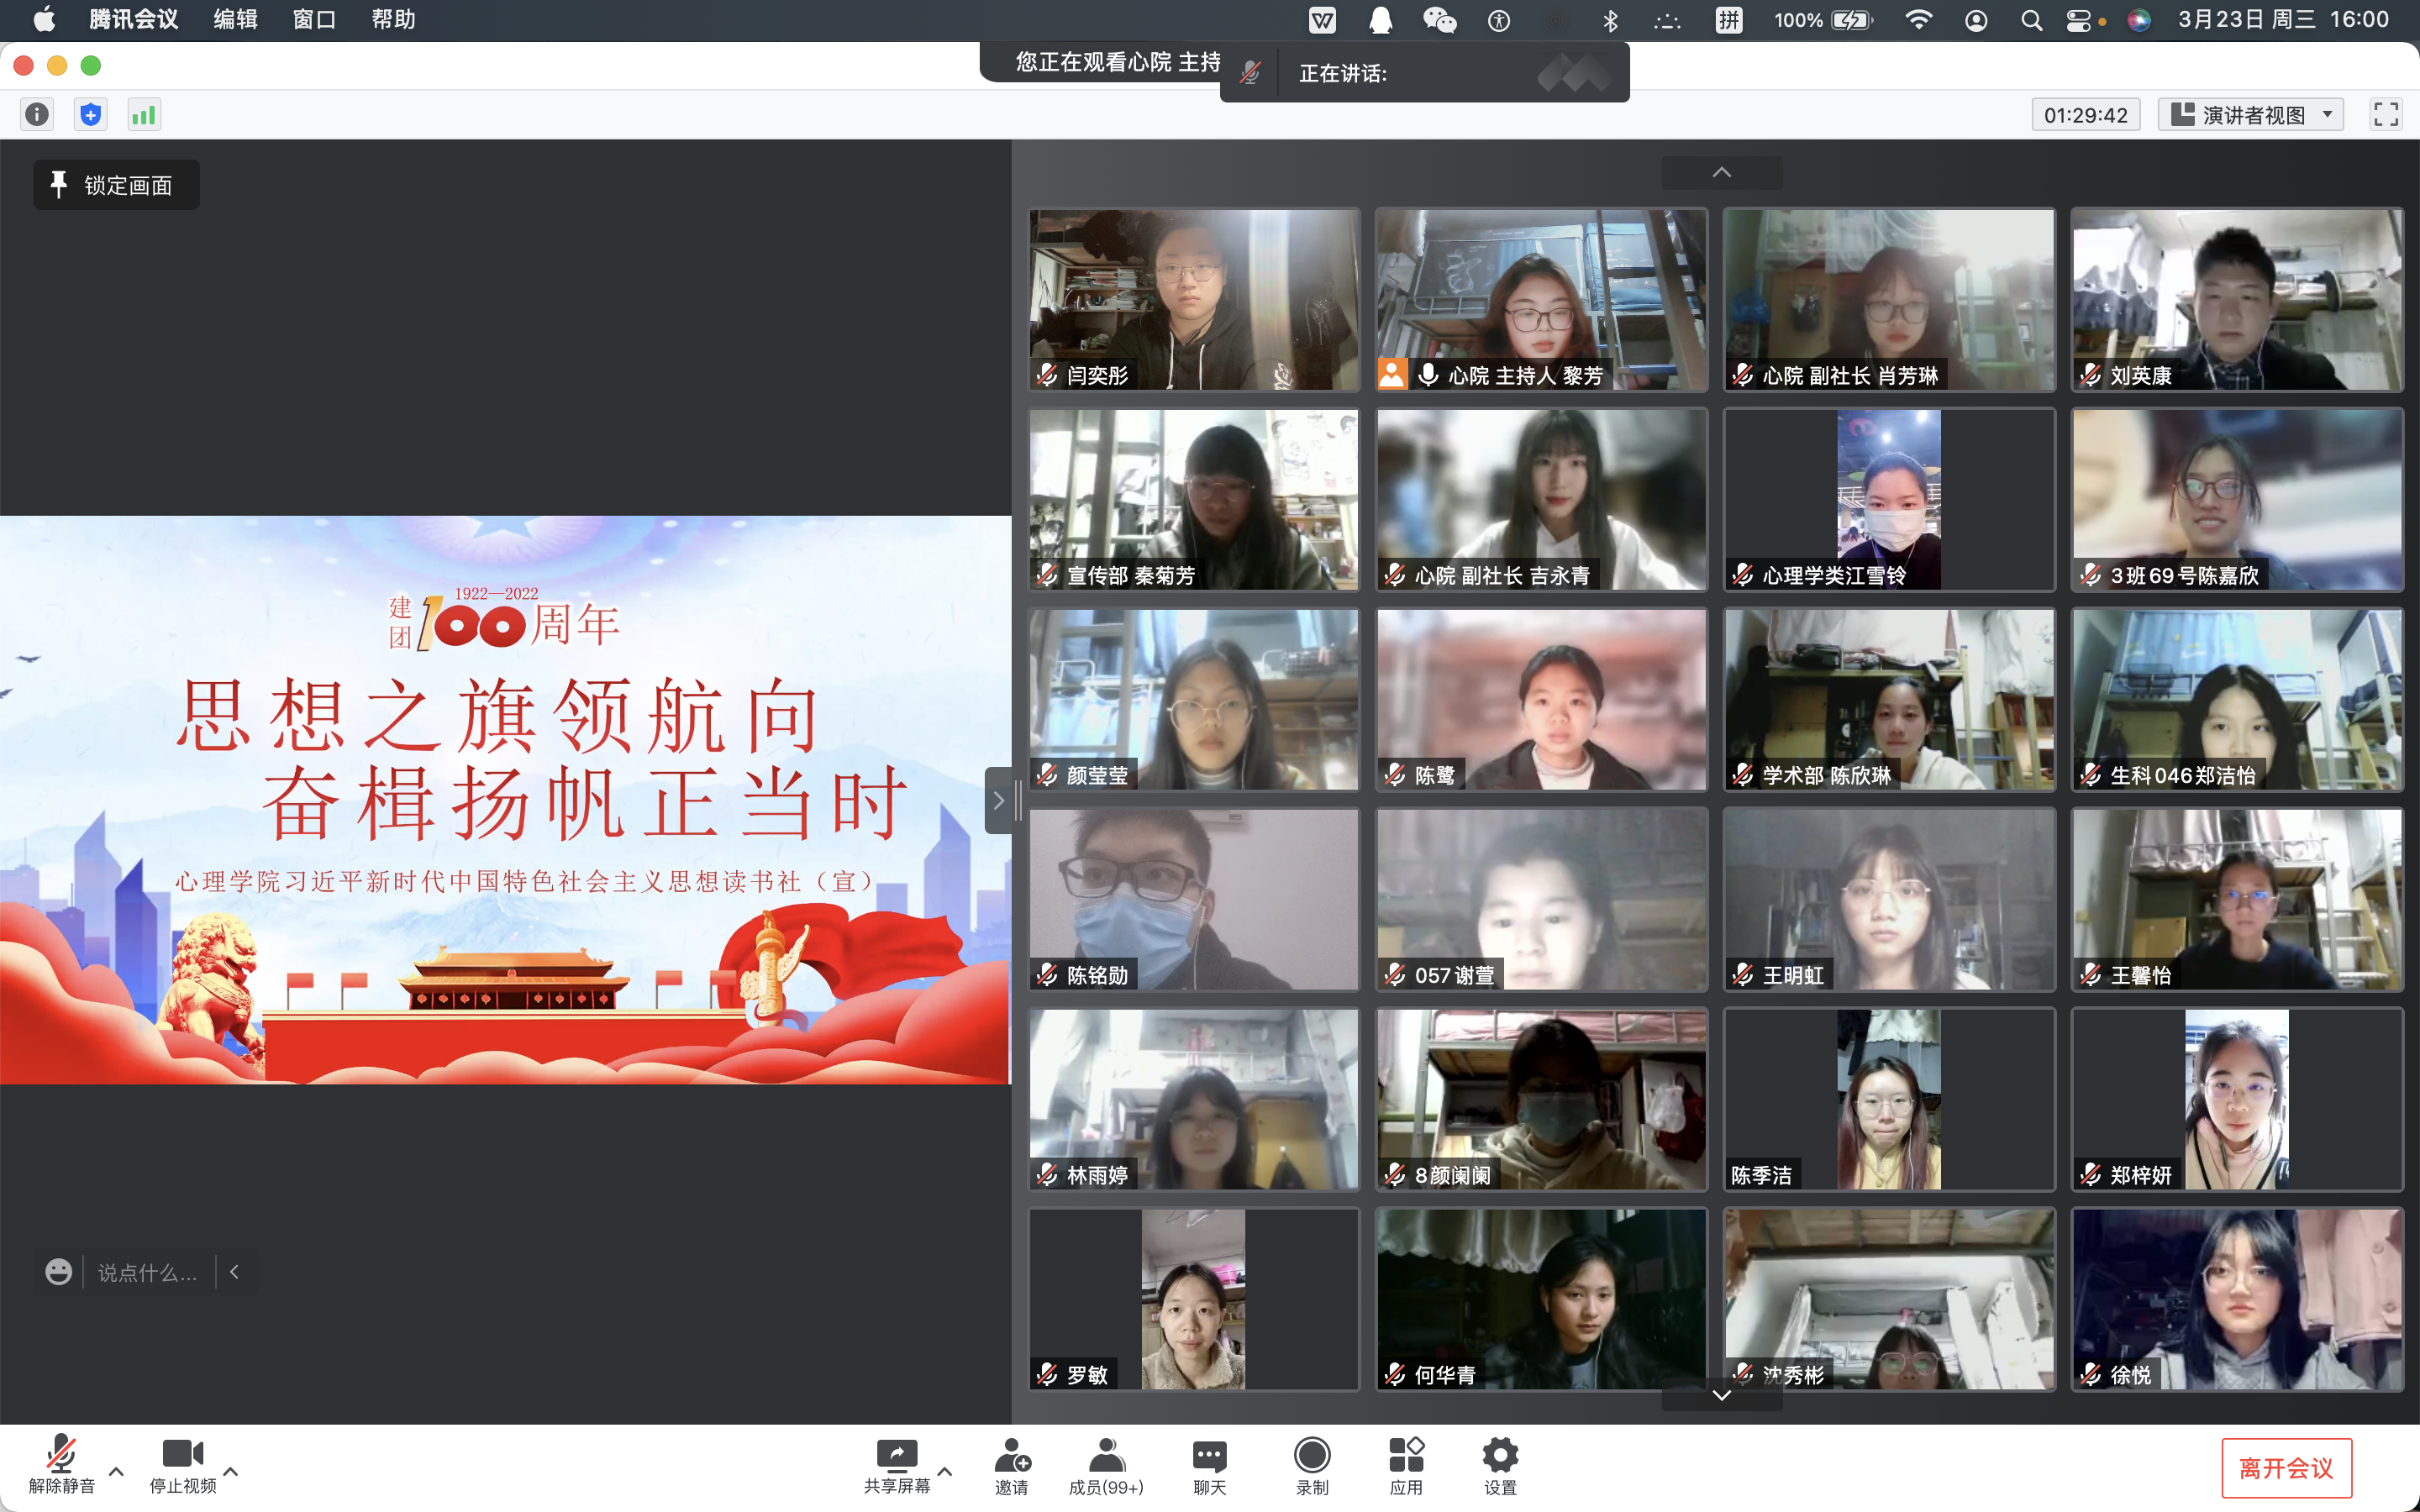Click the leave meeting button

click(x=2286, y=1467)
